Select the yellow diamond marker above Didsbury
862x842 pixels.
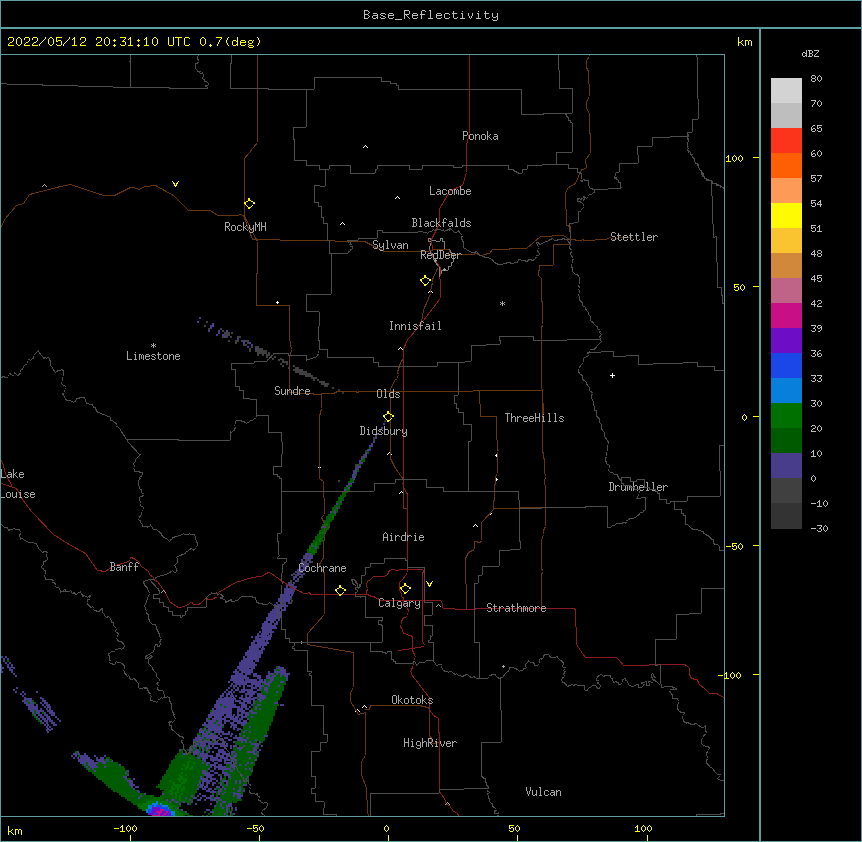pyautogui.click(x=388, y=417)
